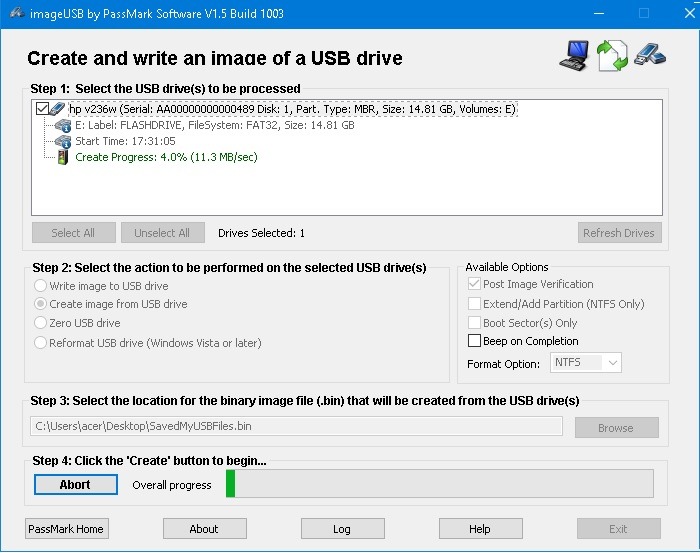
Task: Click the USB flash drive icon in the header
Action: [650, 54]
